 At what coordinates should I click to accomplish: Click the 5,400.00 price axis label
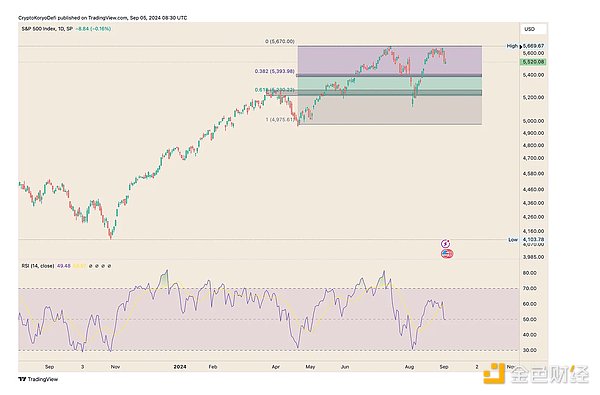pos(533,75)
